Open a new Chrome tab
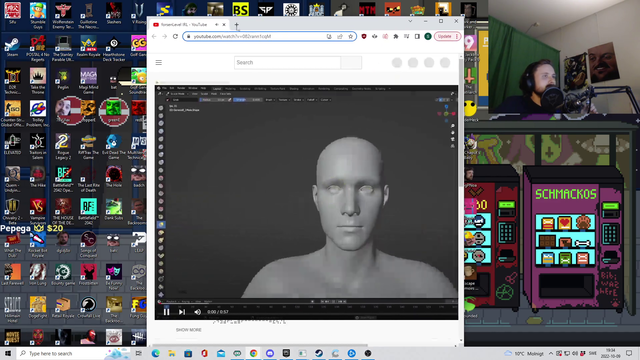Viewport: 640px width, 360px height. 236,25
